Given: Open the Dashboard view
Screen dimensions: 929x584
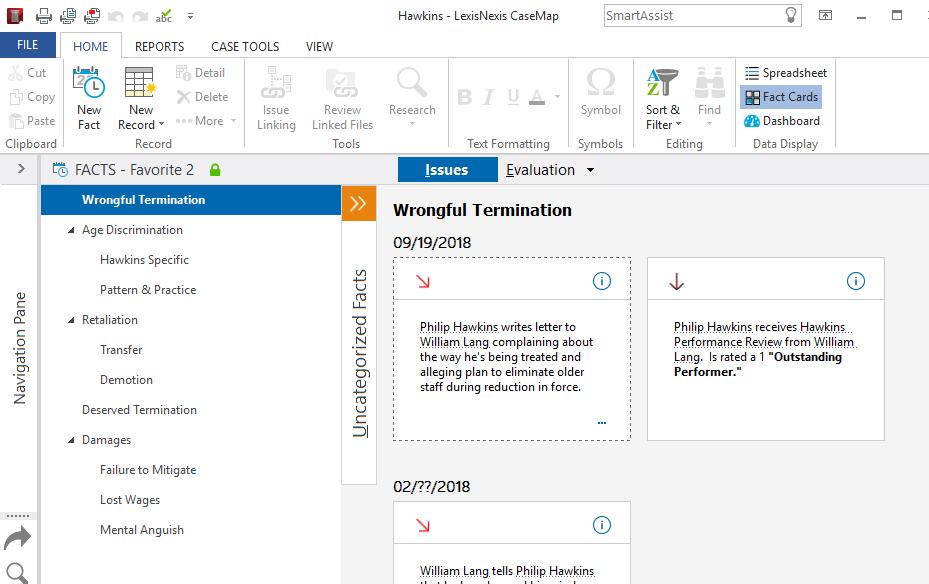Looking at the screenshot, I should point(782,121).
